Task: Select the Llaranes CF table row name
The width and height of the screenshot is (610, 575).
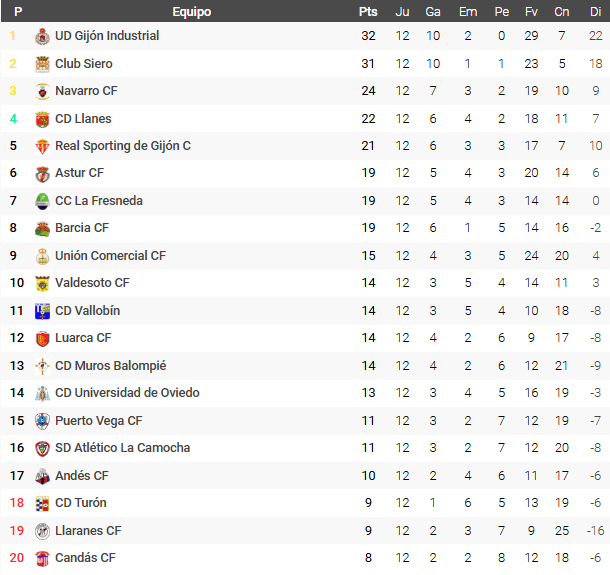Action: tap(88, 531)
